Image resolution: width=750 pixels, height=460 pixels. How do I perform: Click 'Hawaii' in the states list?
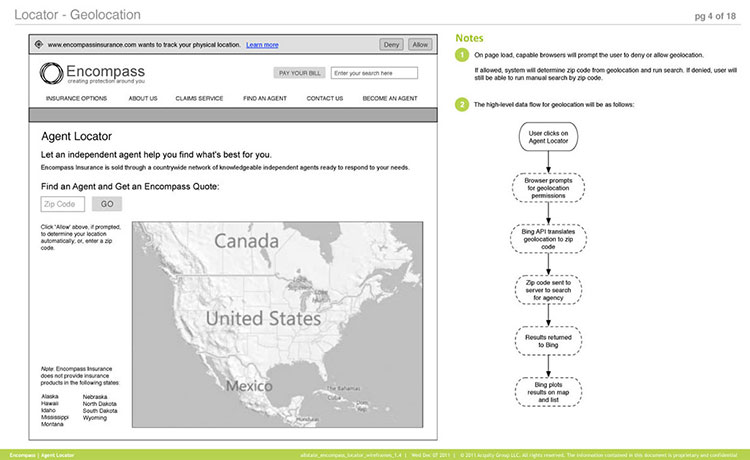point(50,404)
